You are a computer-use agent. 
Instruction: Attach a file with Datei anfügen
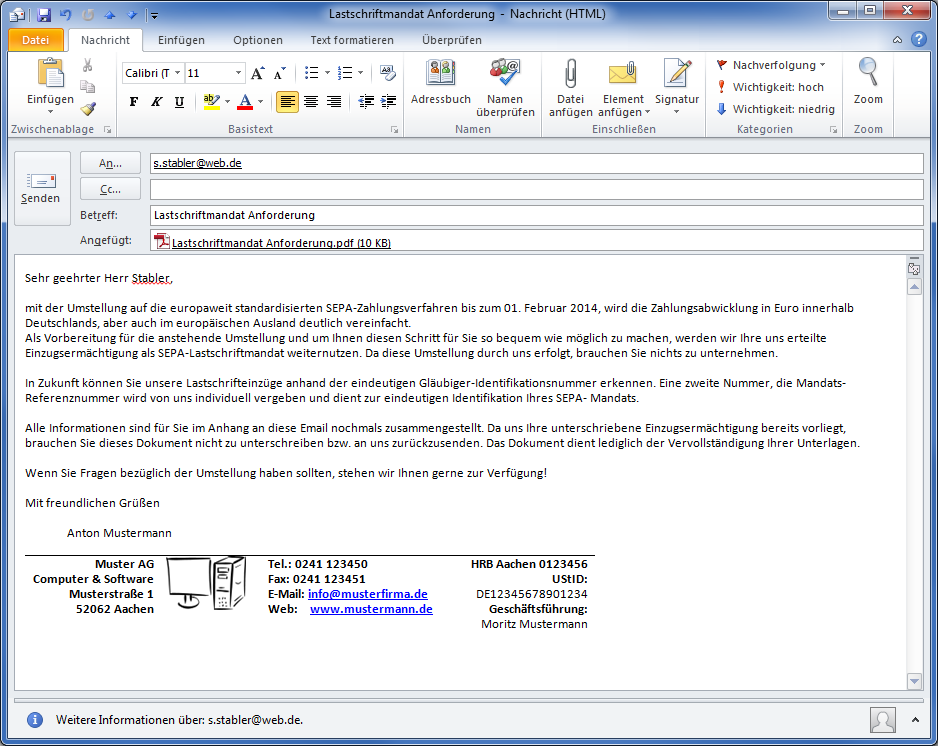[570, 87]
